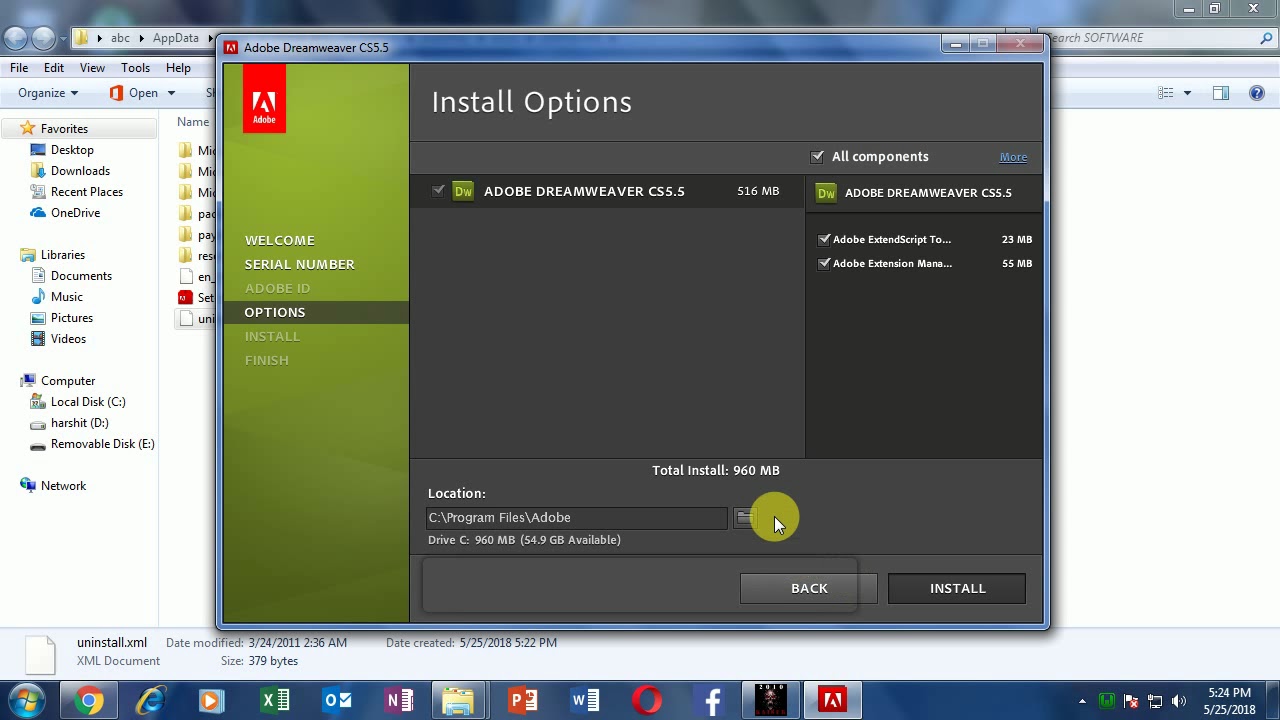Click the Open button in Explorer toolbar
1280x720 pixels.
point(133,93)
